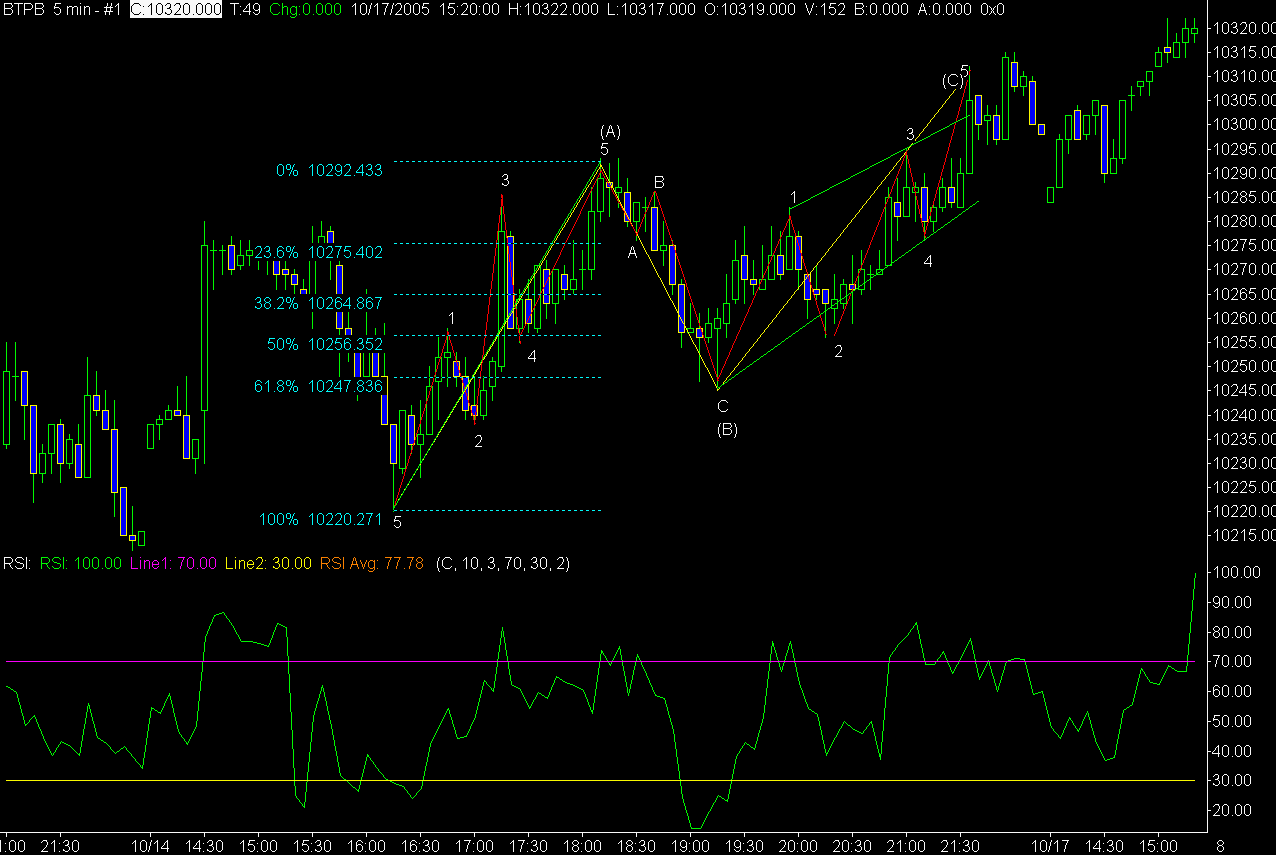Click the (C) wave label near top

pyautogui.click(x=952, y=80)
